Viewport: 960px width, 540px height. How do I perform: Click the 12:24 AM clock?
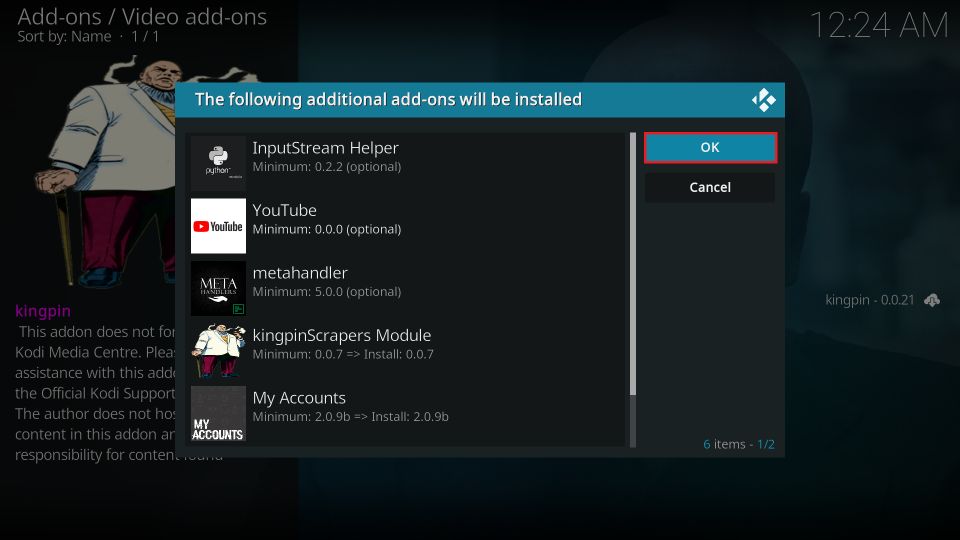879,26
